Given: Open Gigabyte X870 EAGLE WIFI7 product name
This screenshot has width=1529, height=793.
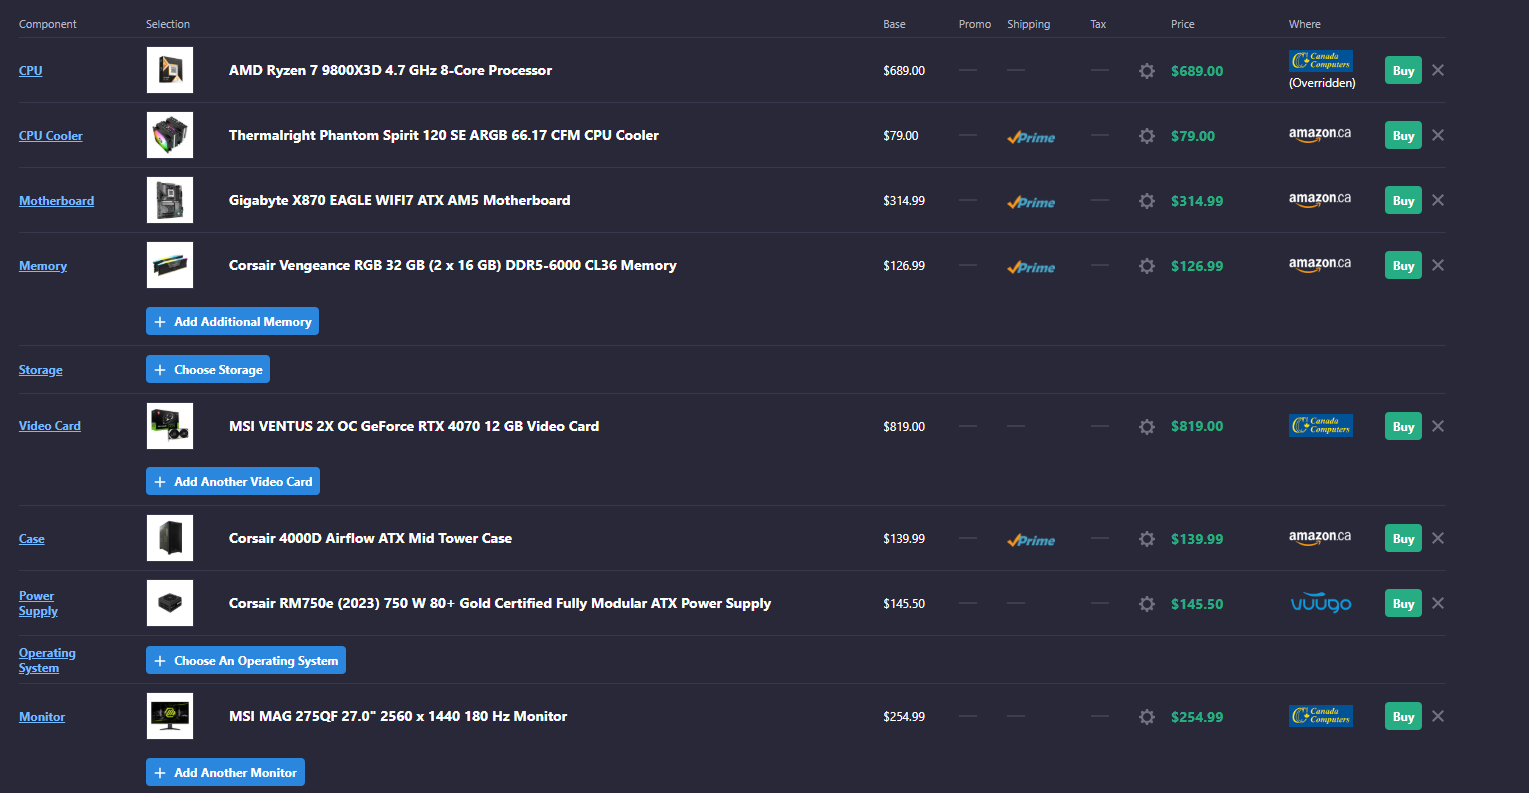Looking at the screenshot, I should click(400, 200).
